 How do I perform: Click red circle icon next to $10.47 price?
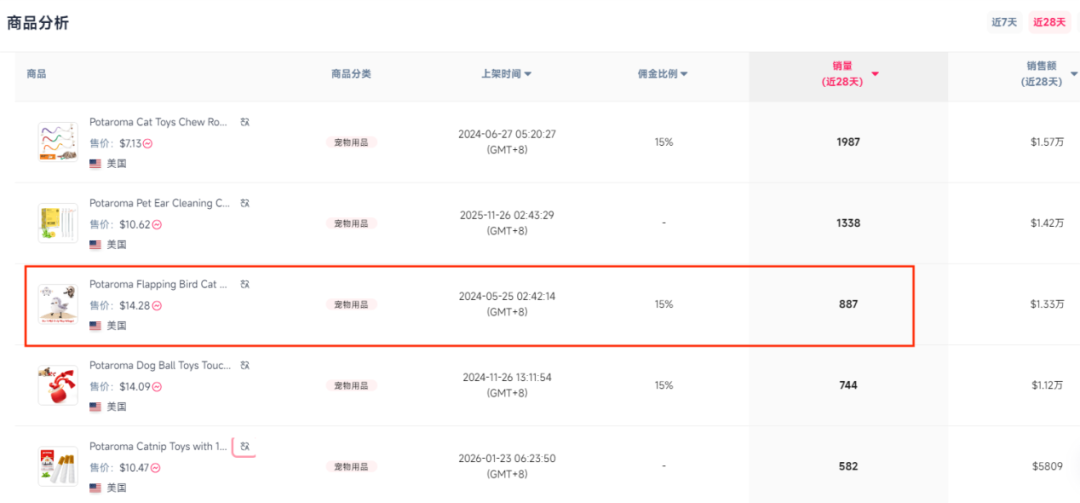pyautogui.click(x=157, y=468)
